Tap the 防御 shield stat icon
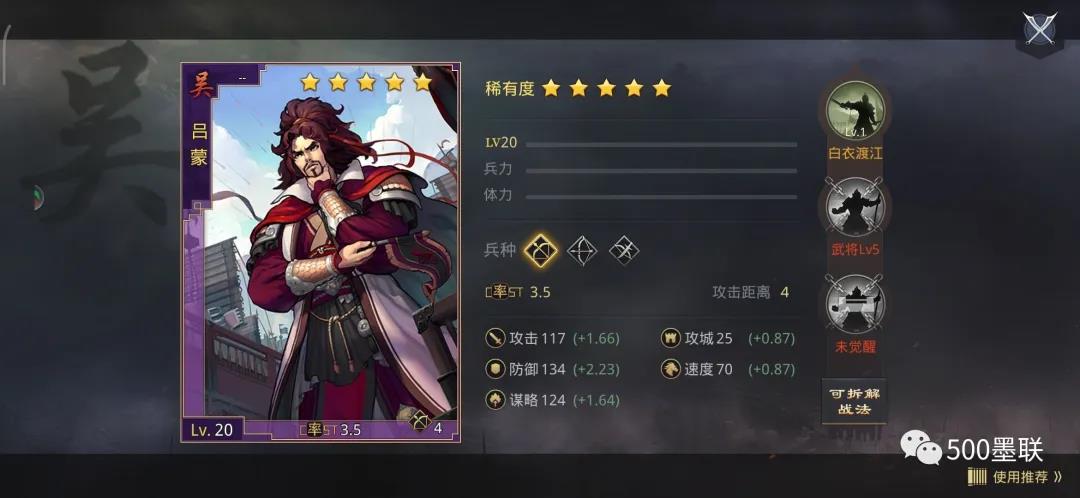 pos(495,369)
